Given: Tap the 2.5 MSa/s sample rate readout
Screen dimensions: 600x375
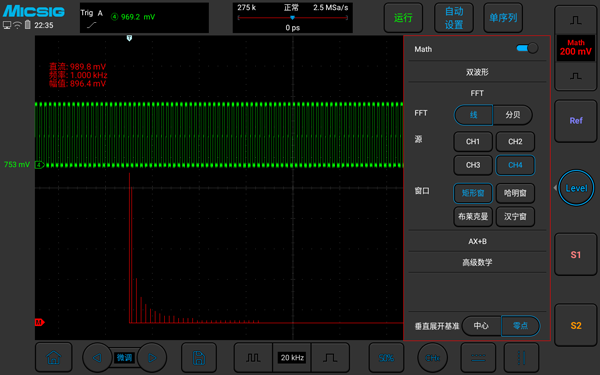Looking at the screenshot, I should pos(331,8).
